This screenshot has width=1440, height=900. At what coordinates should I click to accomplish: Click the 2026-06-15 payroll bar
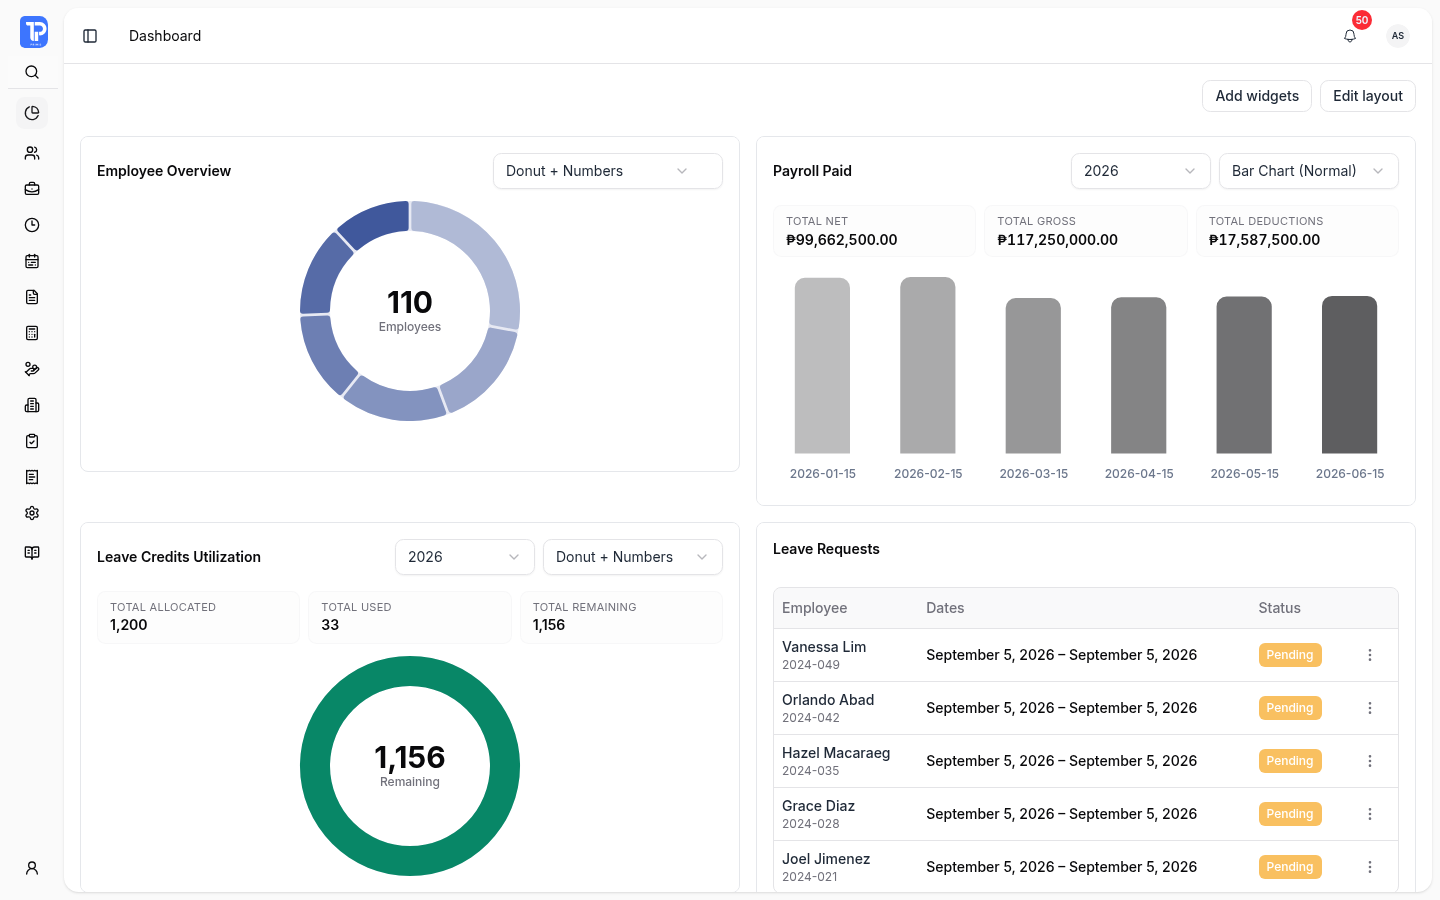1350,375
